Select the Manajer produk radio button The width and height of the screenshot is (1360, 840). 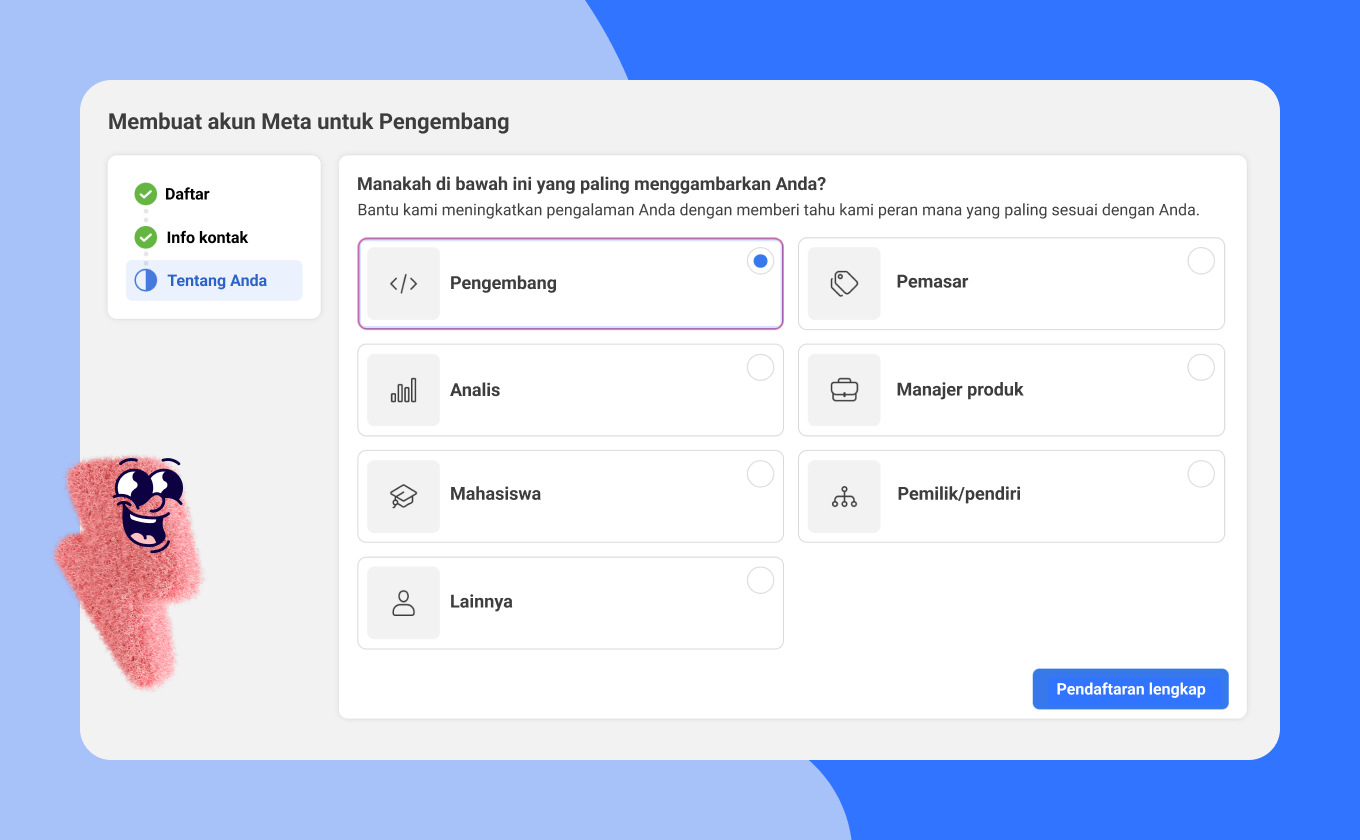coord(1201,367)
